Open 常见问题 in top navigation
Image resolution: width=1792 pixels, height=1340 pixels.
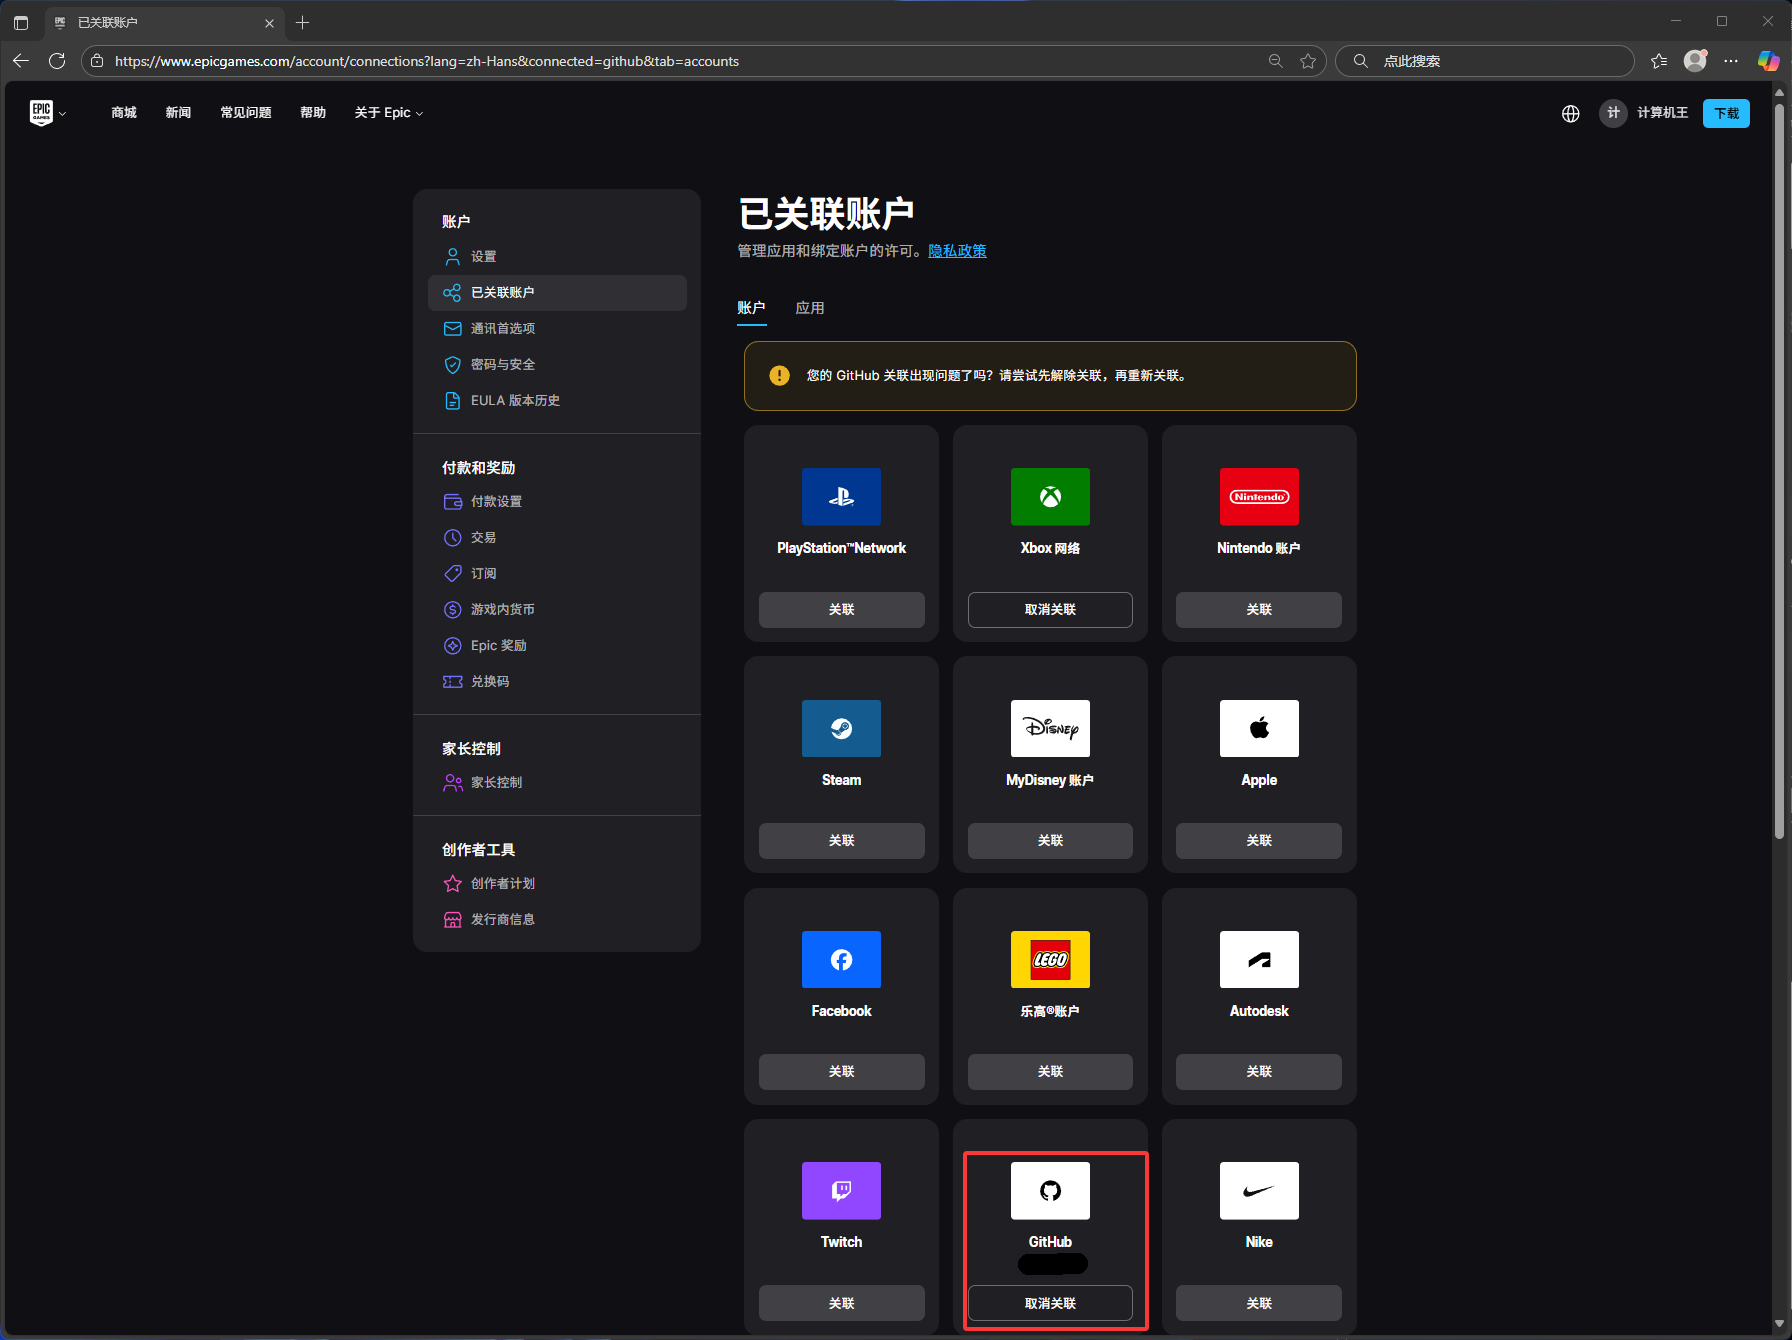[x=246, y=113]
